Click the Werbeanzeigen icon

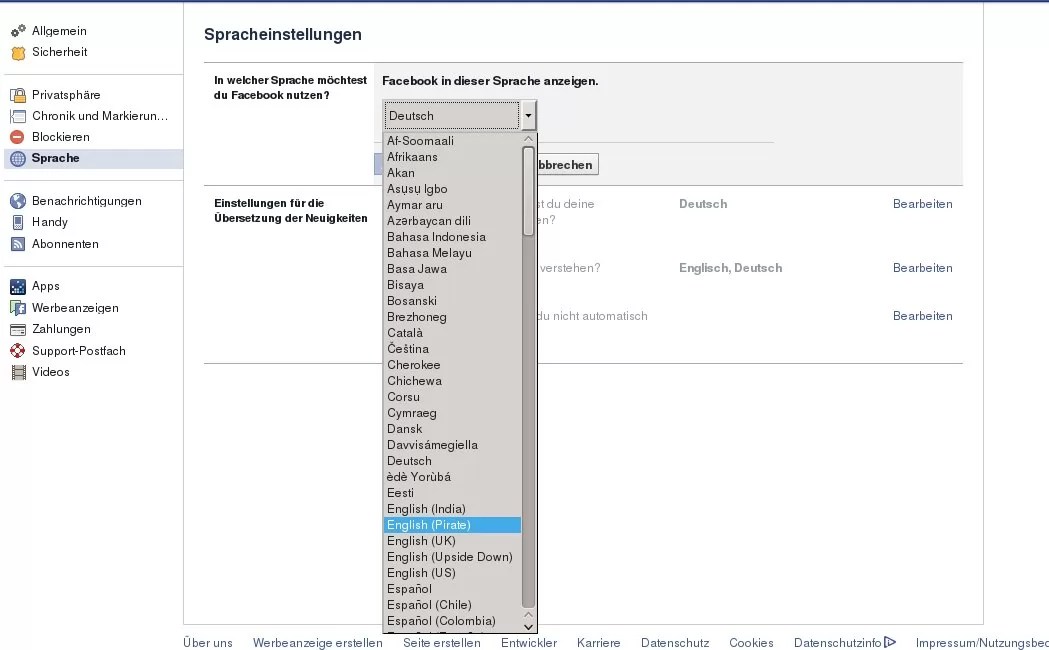(18, 308)
